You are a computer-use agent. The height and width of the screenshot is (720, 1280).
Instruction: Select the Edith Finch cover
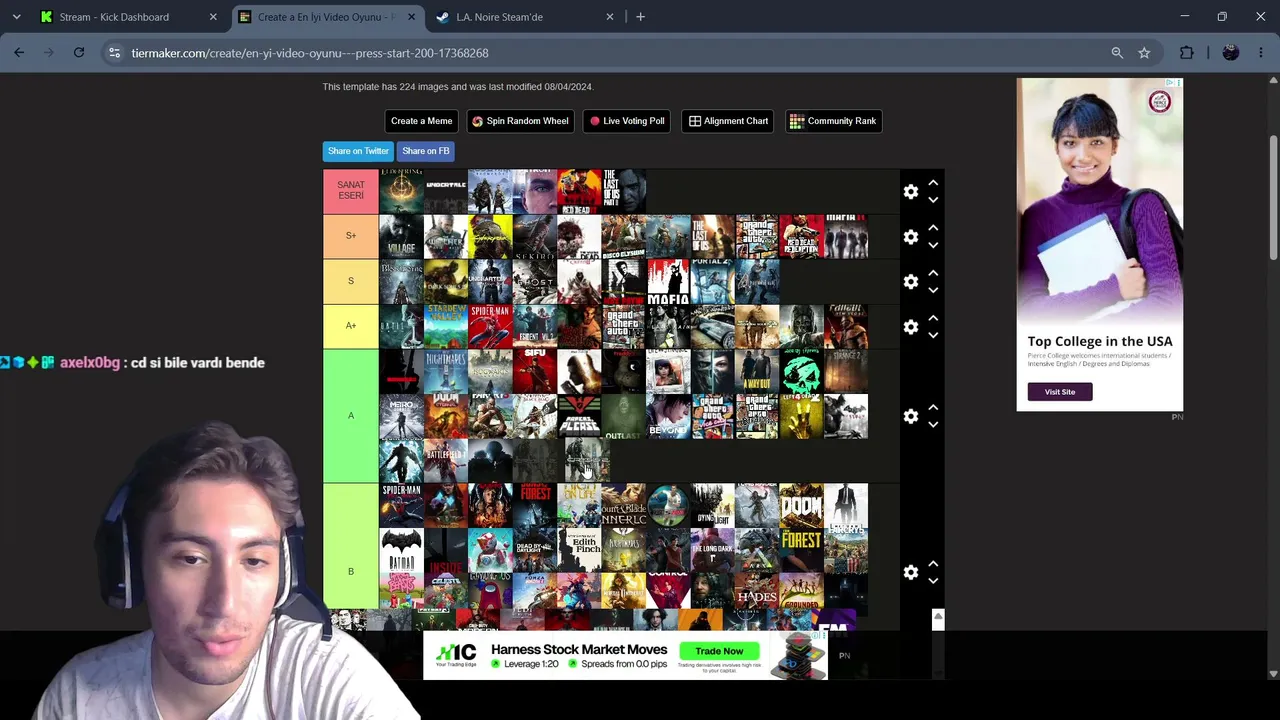point(579,550)
